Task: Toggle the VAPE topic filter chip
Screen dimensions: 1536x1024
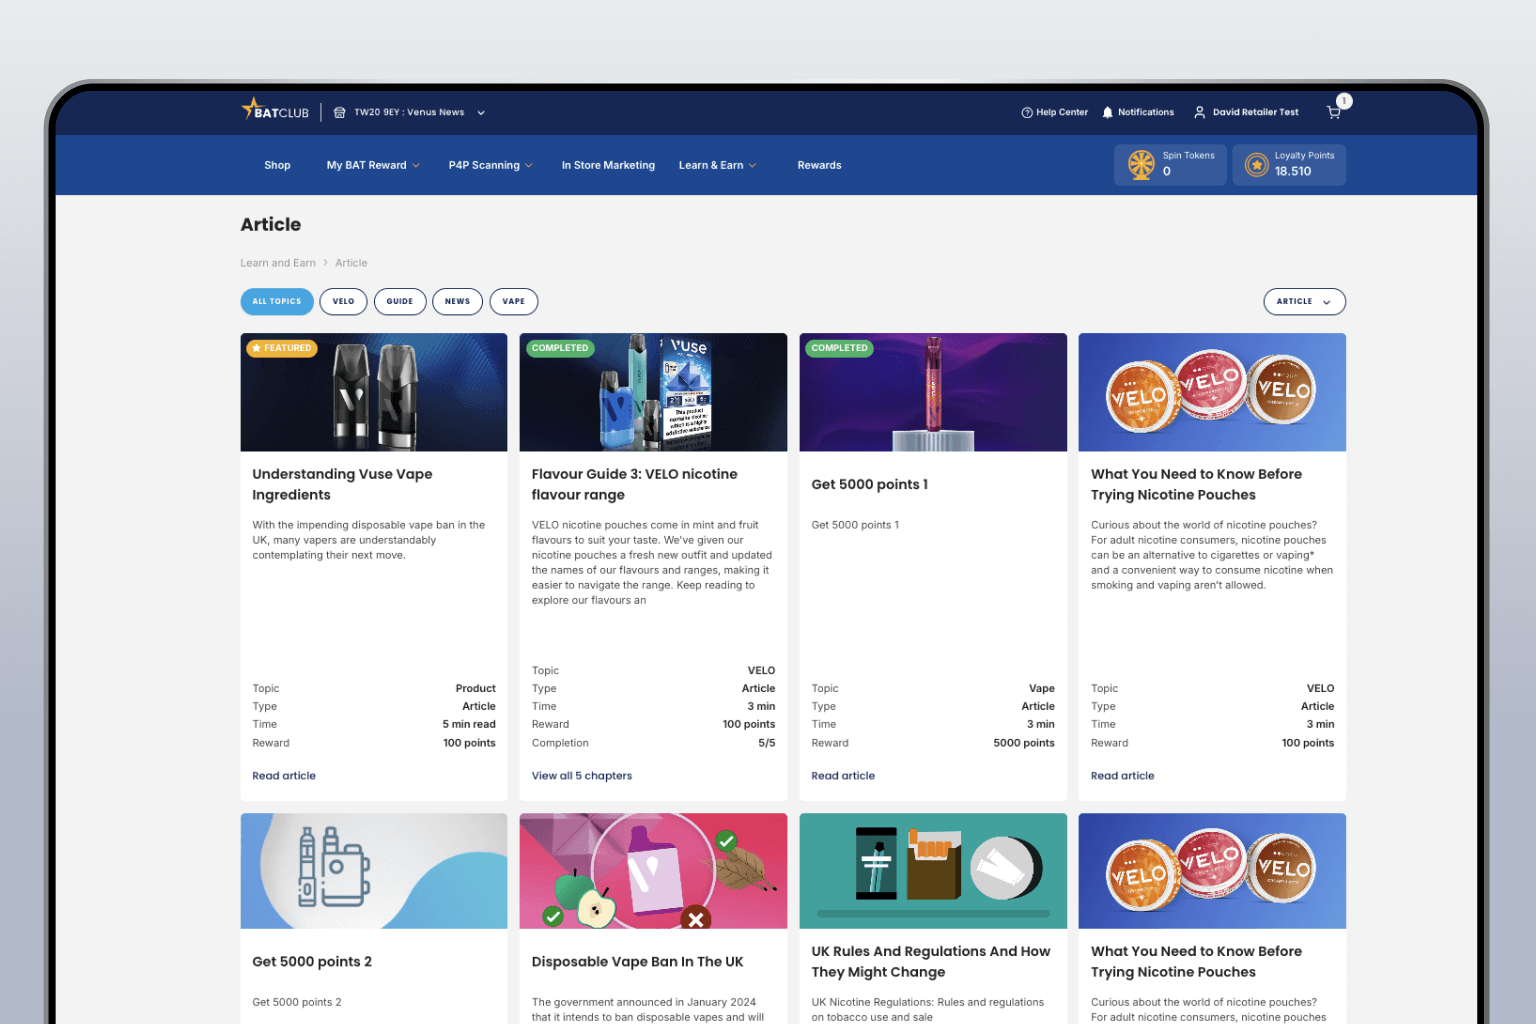Action: 514,301
